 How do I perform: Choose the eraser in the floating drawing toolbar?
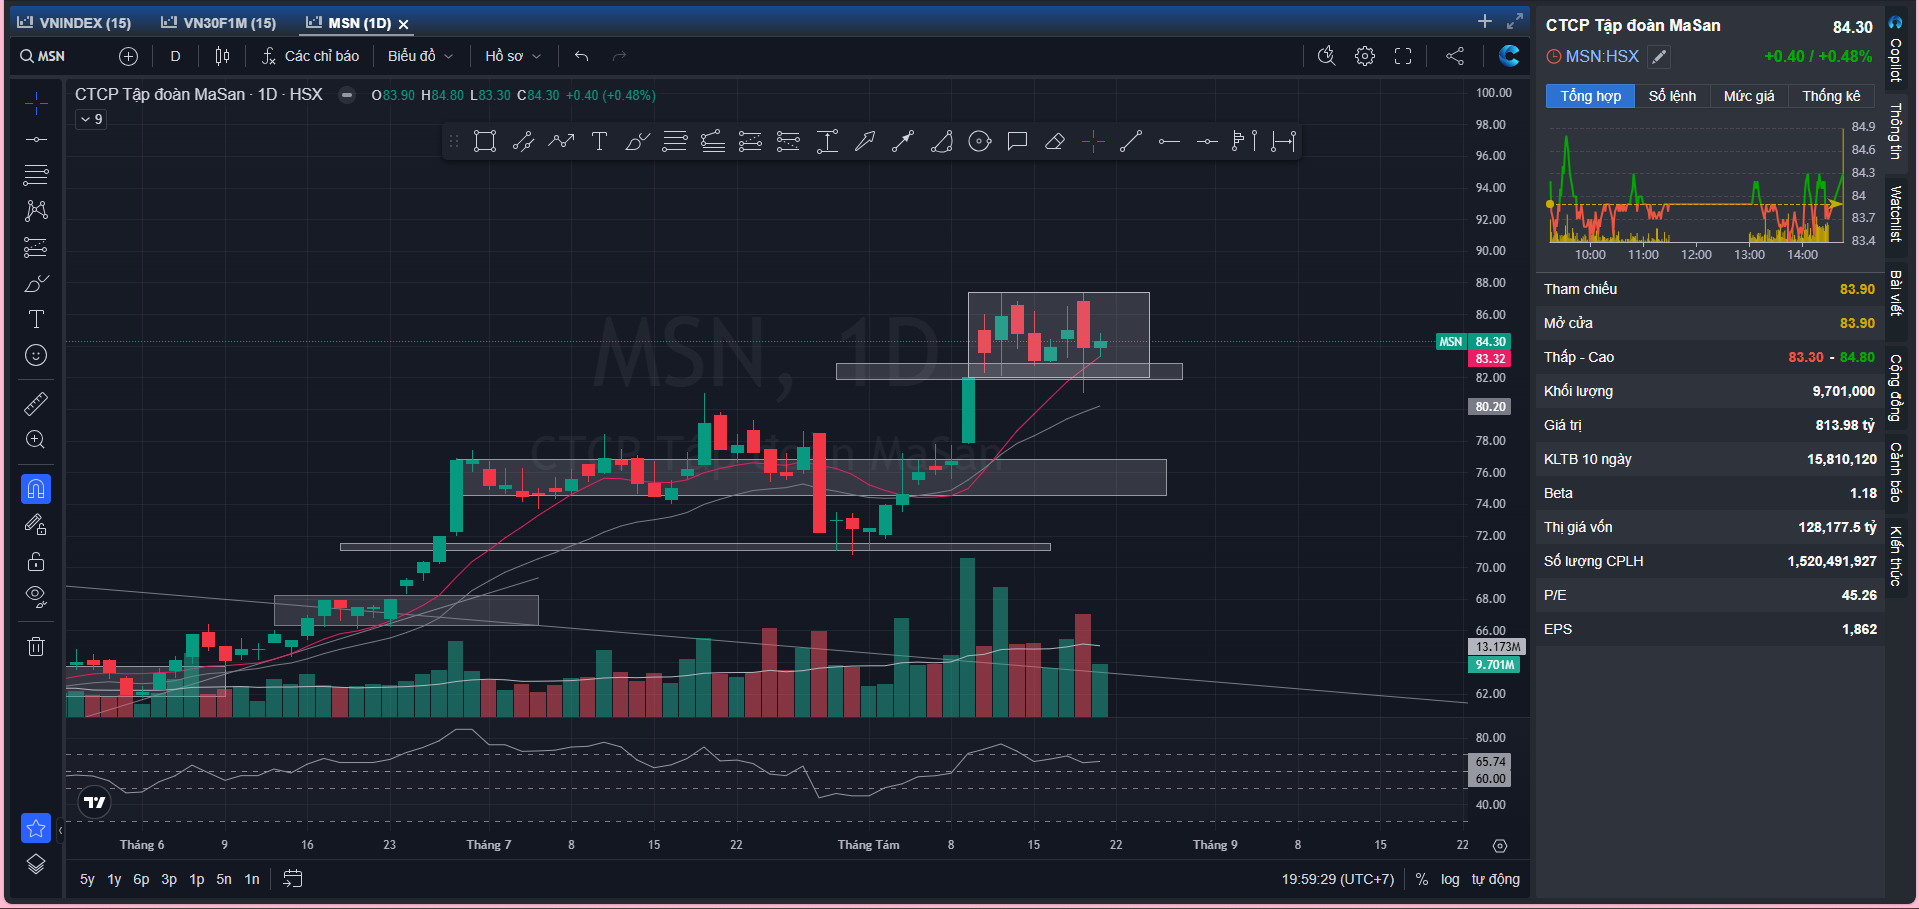point(1054,142)
